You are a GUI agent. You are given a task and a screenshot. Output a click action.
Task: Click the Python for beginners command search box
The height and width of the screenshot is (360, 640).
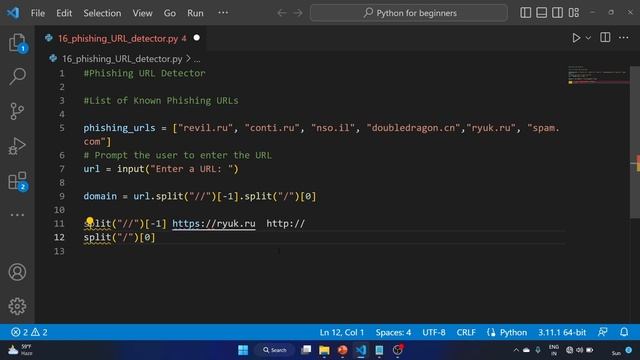coord(409,13)
